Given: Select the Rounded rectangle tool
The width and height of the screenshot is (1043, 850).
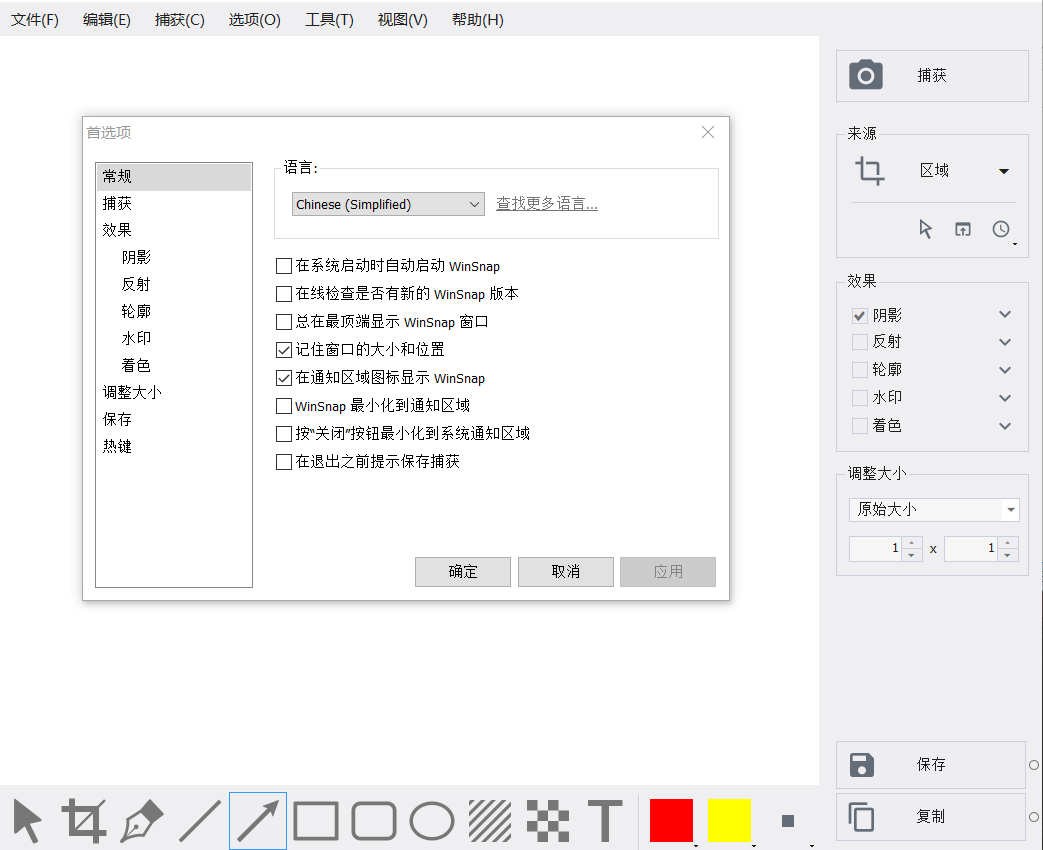Looking at the screenshot, I should pos(374,821).
